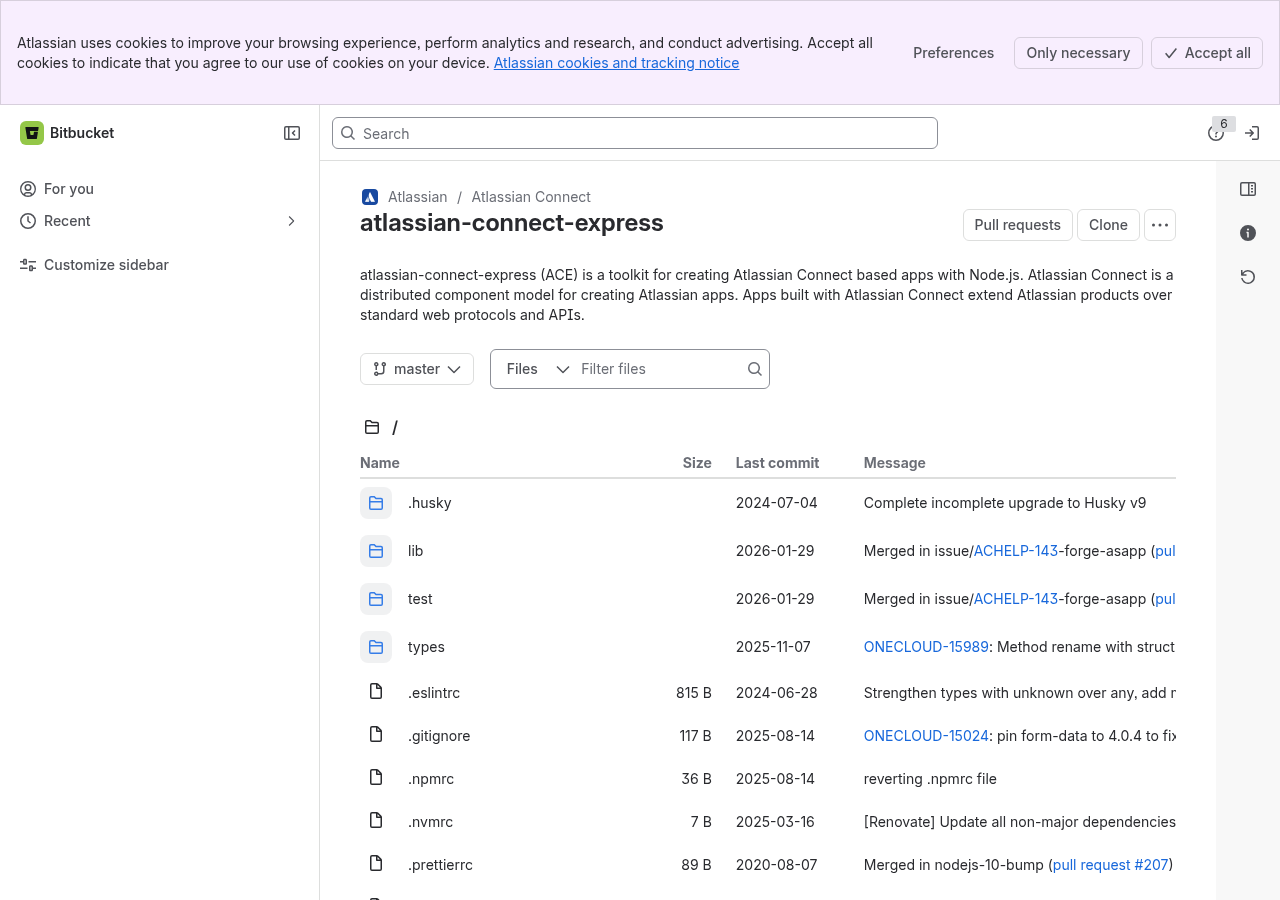Click commit date 2024-07-04

tap(777, 503)
